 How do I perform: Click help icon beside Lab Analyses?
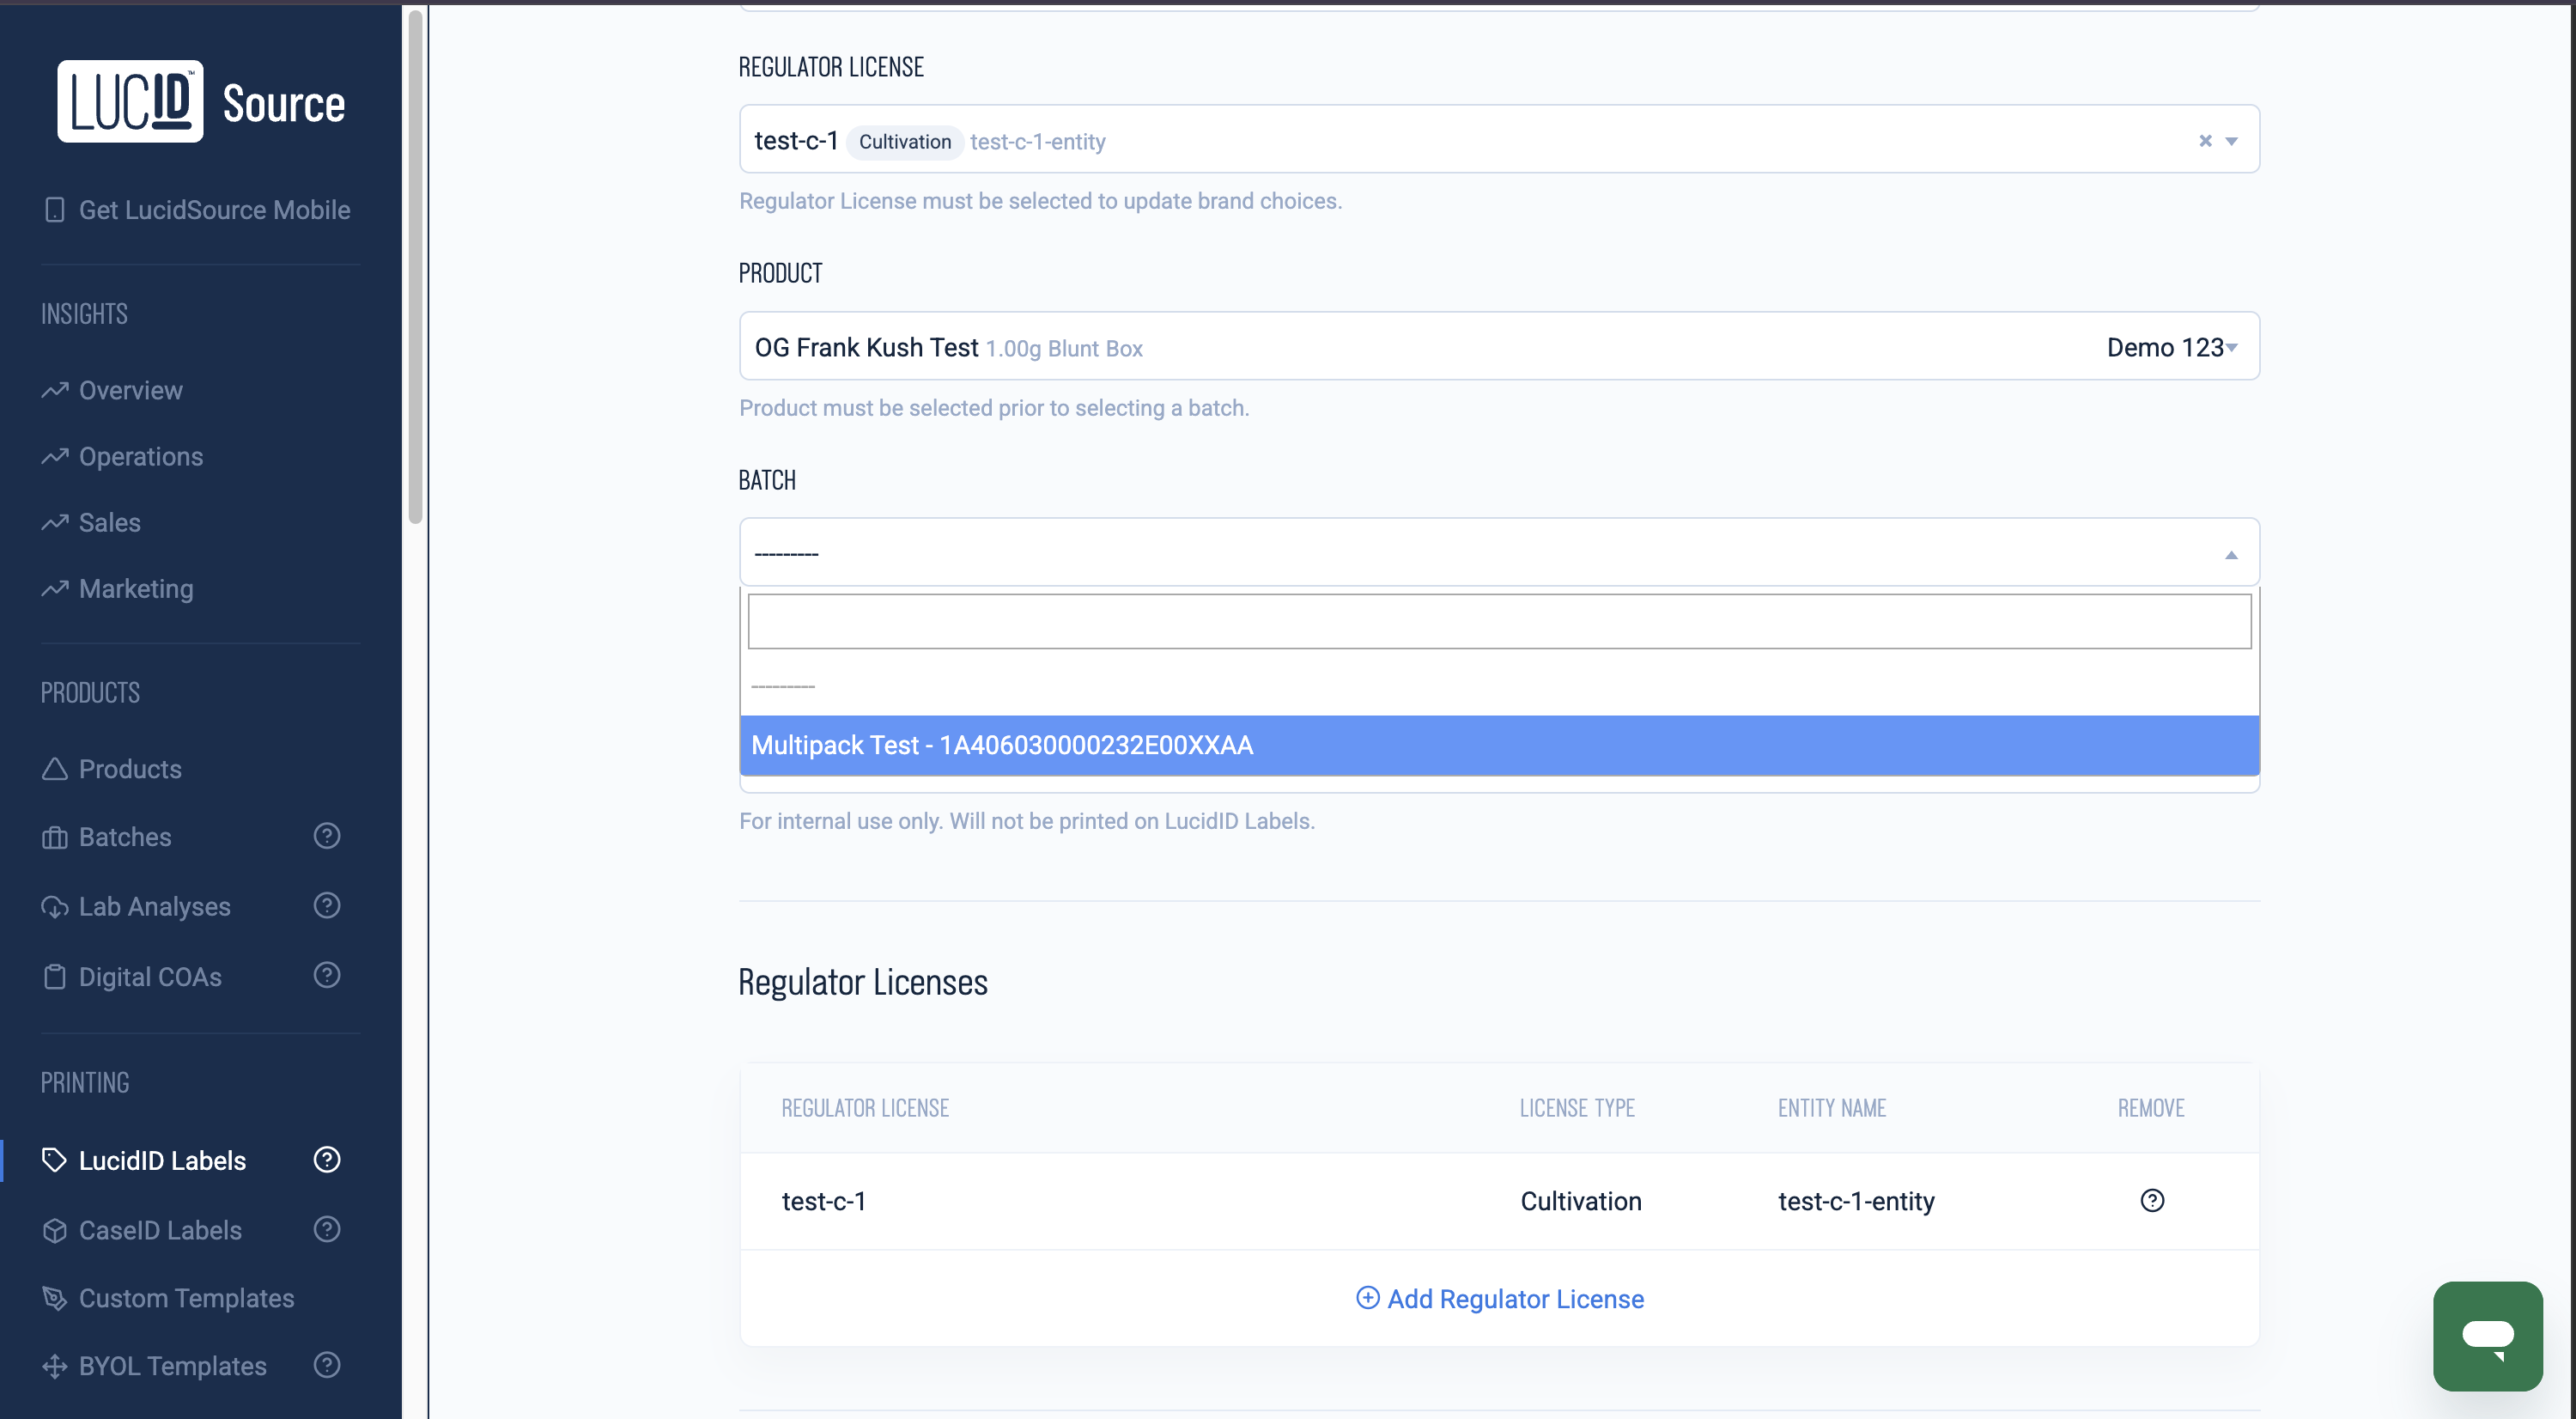coord(327,906)
